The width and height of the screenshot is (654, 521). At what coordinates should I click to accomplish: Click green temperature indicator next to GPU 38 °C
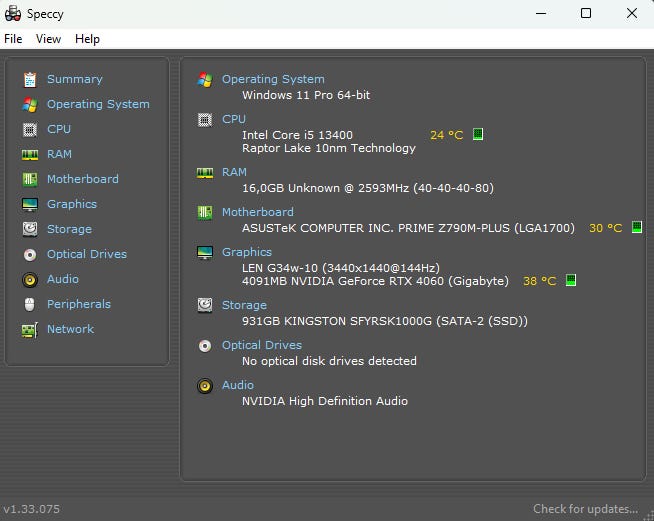[x=571, y=280]
